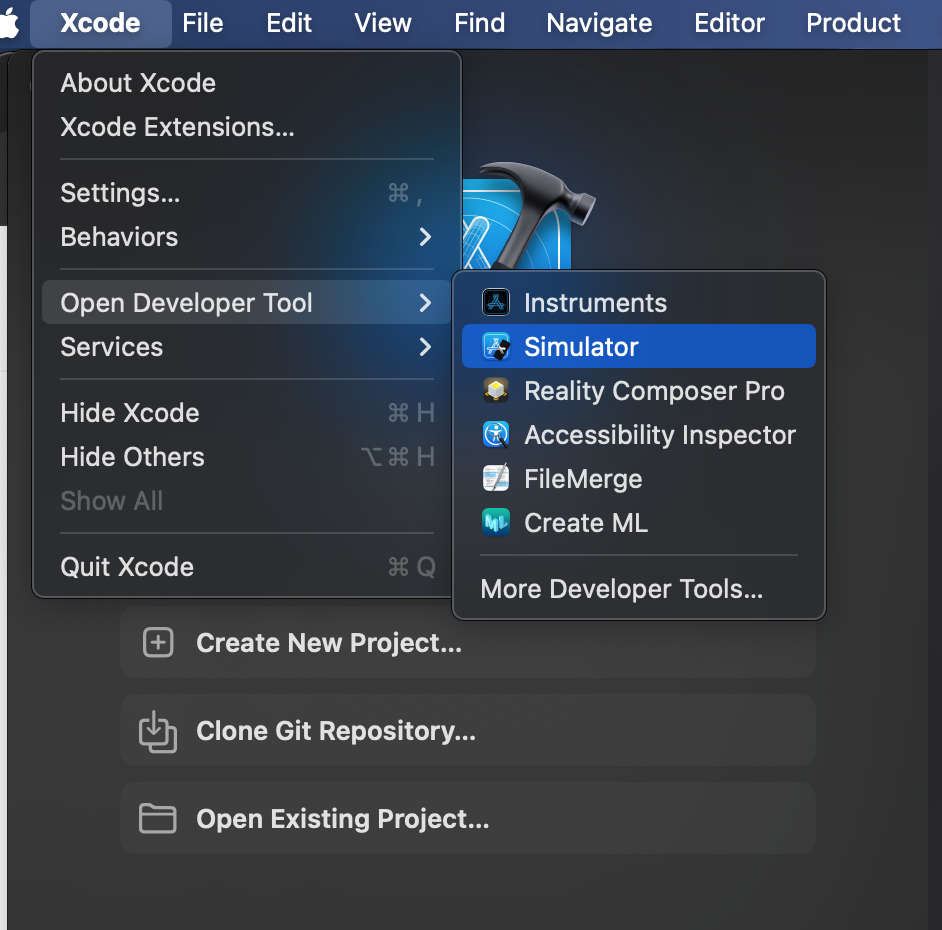The image size is (942, 930).
Task: Open the Xcode menu in menu bar
Action: click(x=100, y=23)
